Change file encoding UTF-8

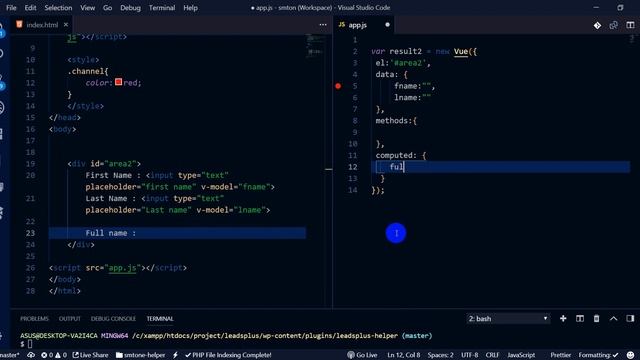(x=469, y=355)
